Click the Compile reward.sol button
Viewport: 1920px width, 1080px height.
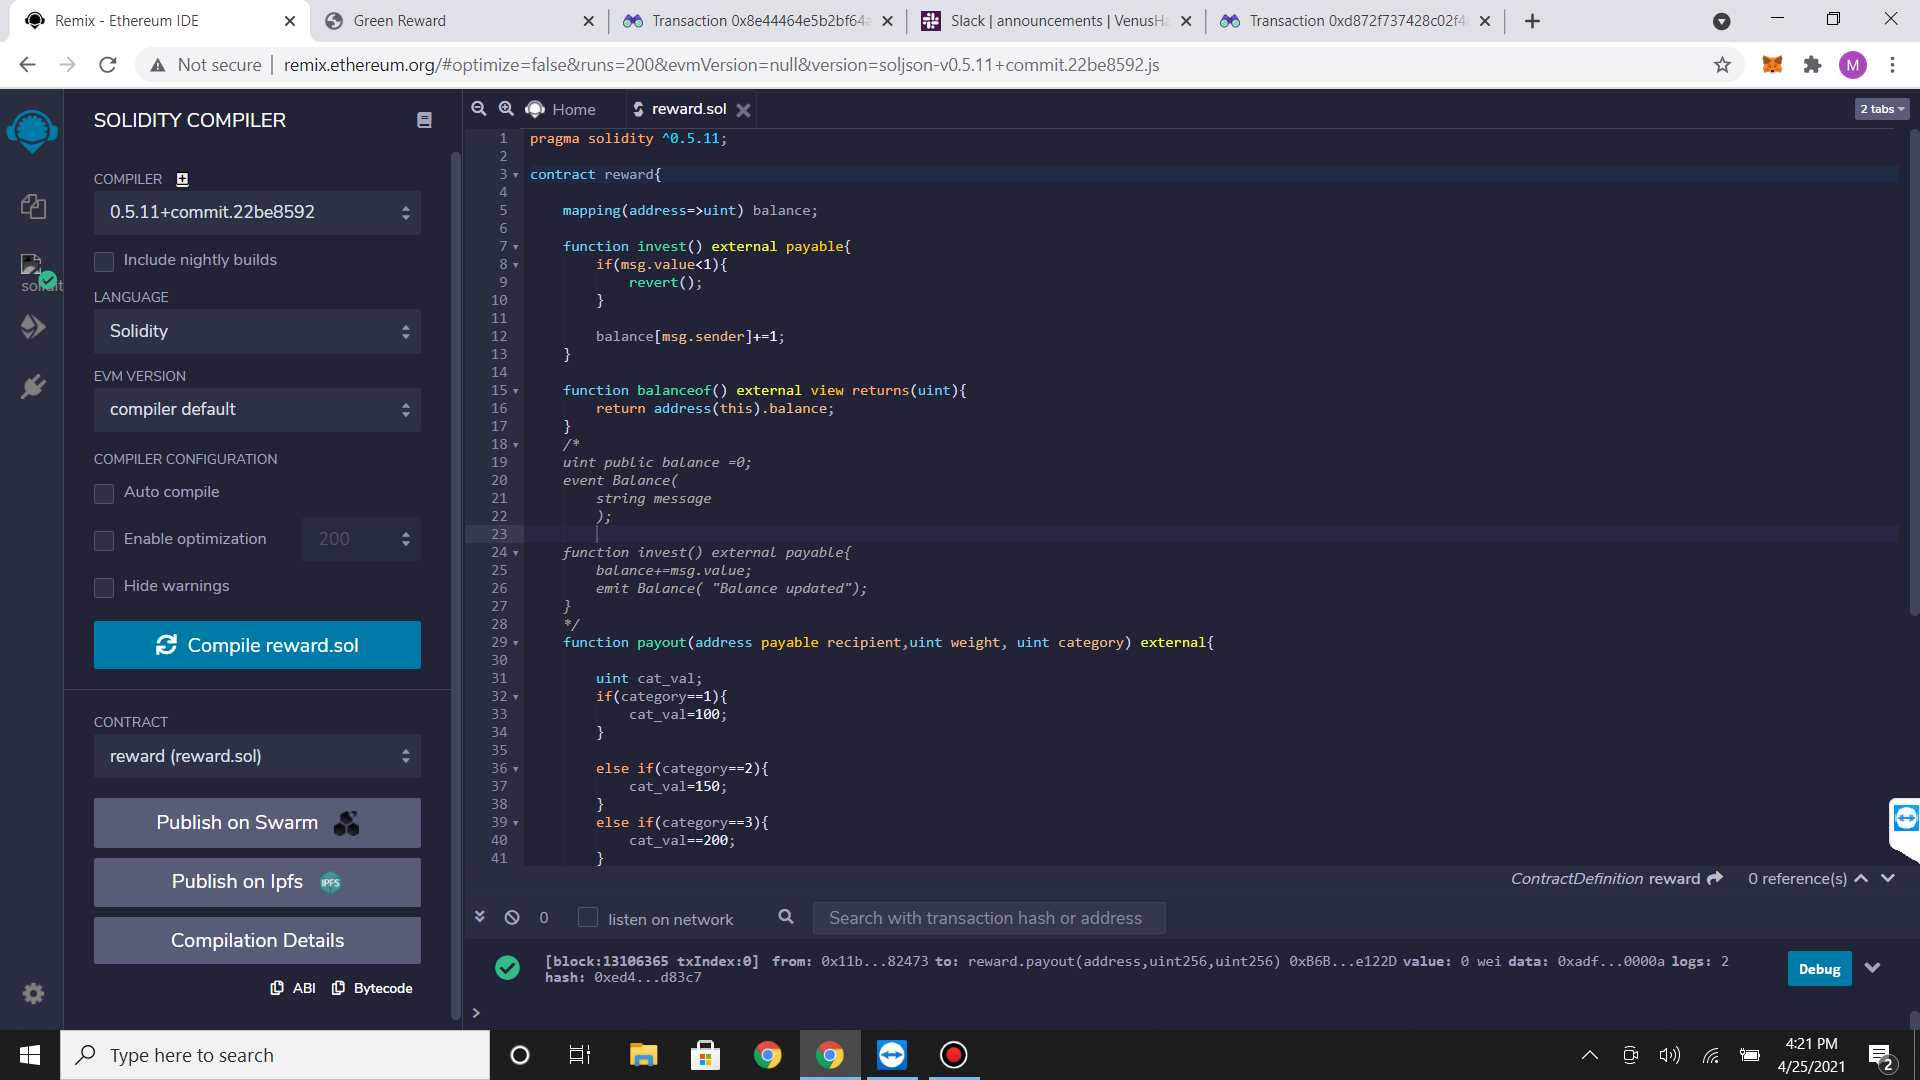257,645
